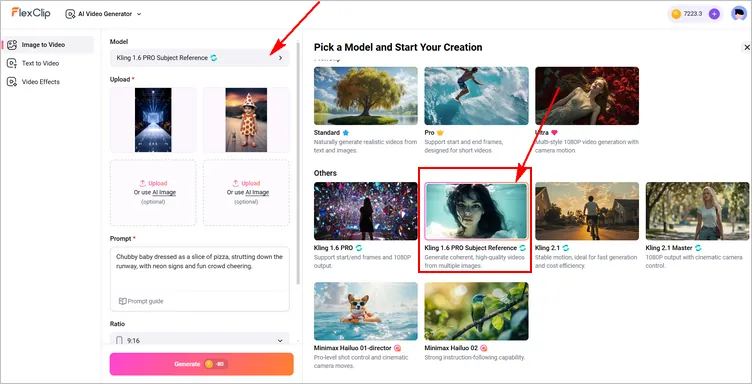The height and width of the screenshot is (384, 752).
Task: Click the blue star icon next to Standard
Action: pos(345,132)
